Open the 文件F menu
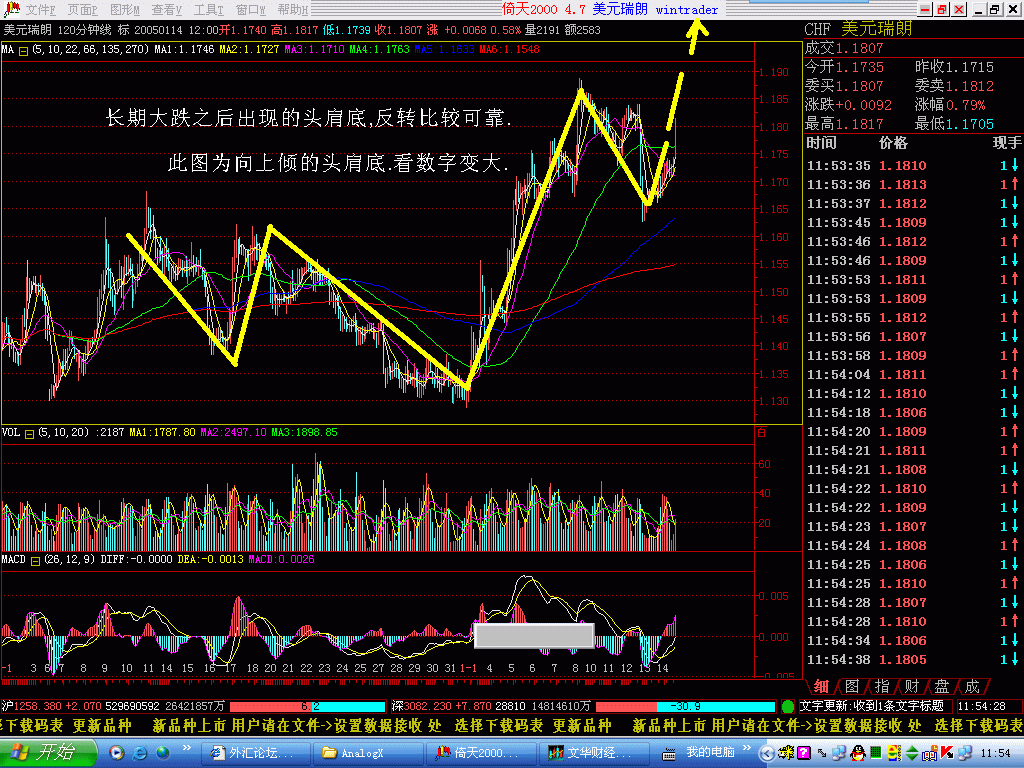This screenshot has width=1024, height=768. click(x=40, y=10)
